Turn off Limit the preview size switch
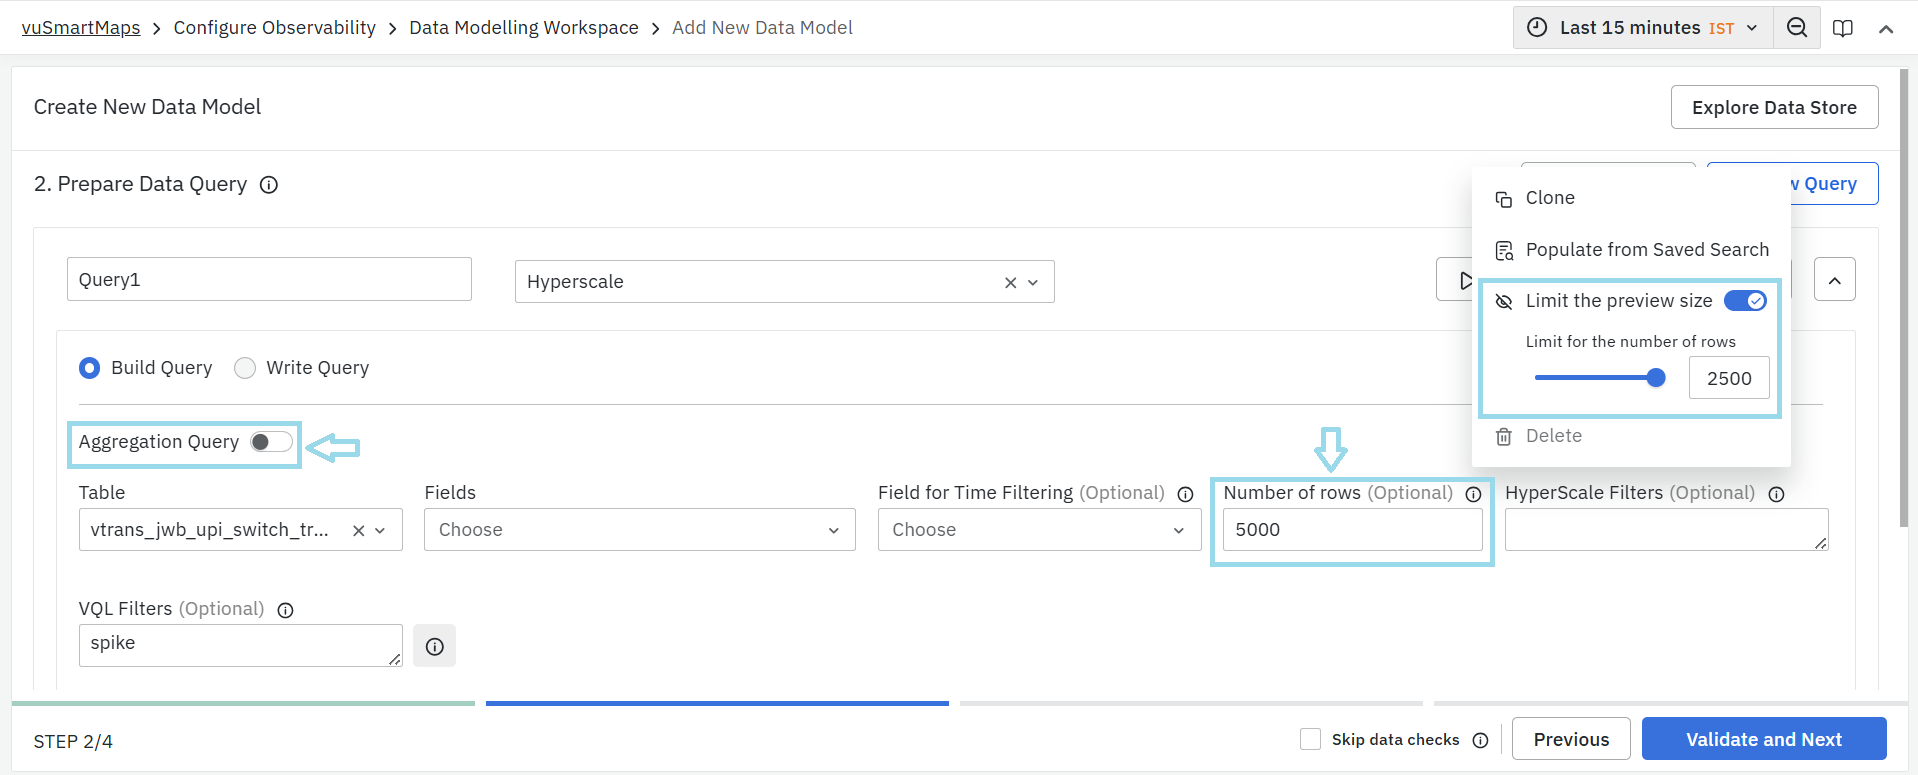Image resolution: width=1918 pixels, height=775 pixels. point(1745,301)
